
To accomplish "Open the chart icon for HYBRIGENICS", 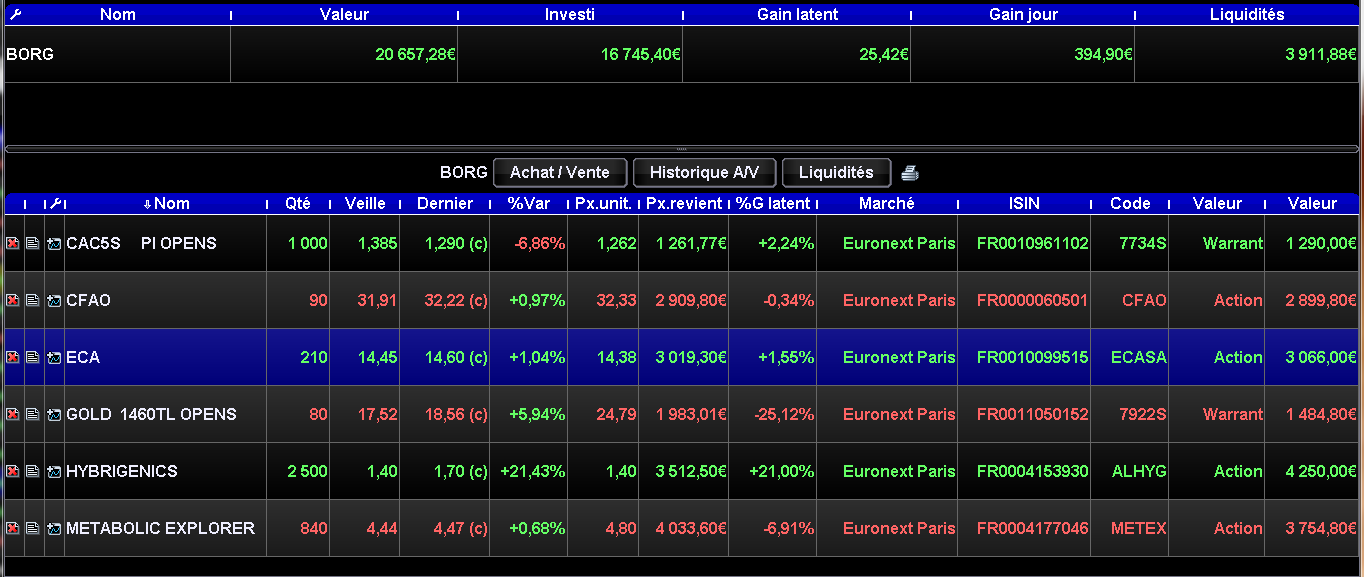I will coord(54,471).
